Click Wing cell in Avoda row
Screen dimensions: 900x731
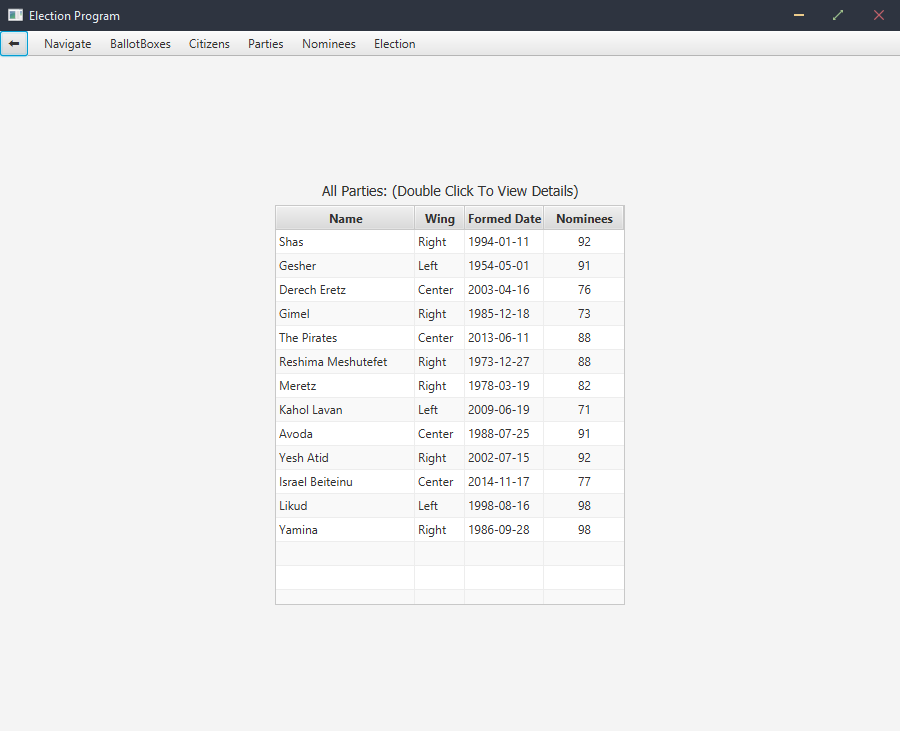(x=440, y=434)
